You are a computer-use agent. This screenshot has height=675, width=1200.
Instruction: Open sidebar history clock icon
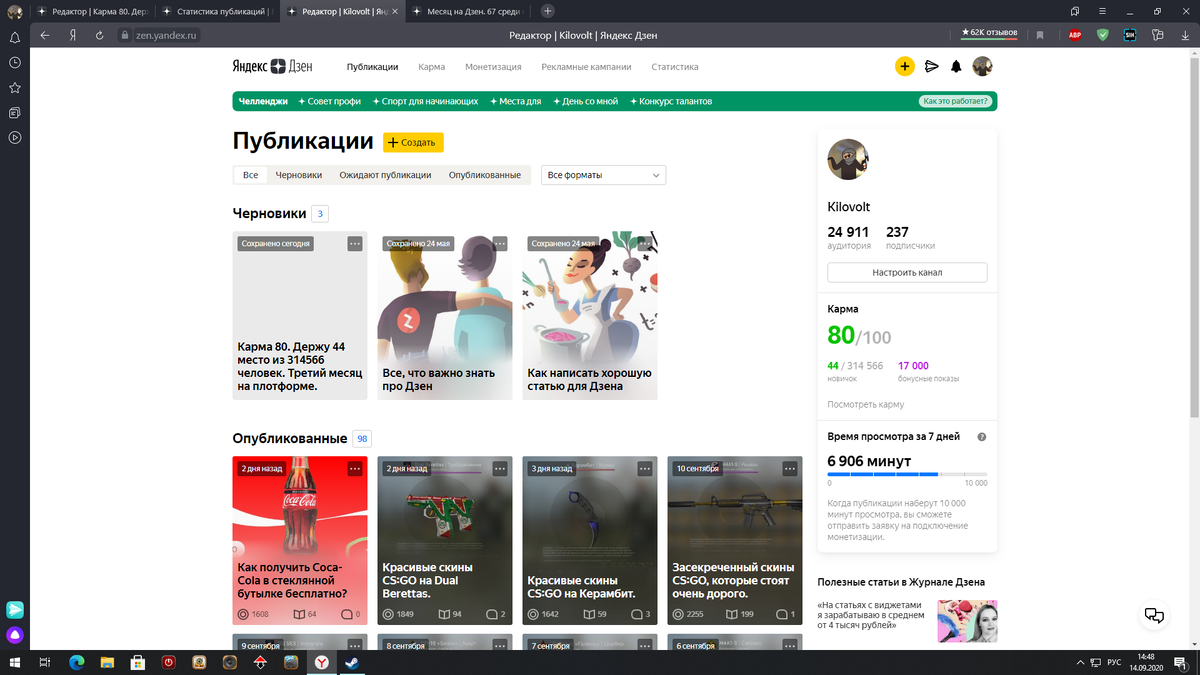click(x=15, y=62)
